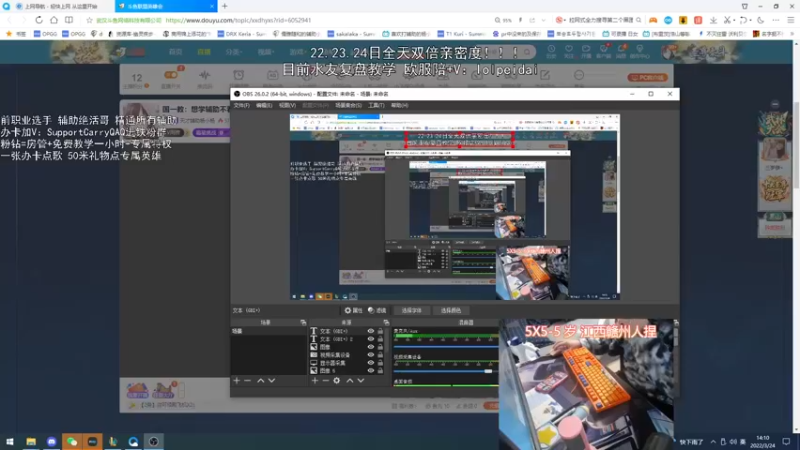The height and width of the screenshot is (450, 800).
Task: Hide the 显示器采集 source
Action: (371, 363)
